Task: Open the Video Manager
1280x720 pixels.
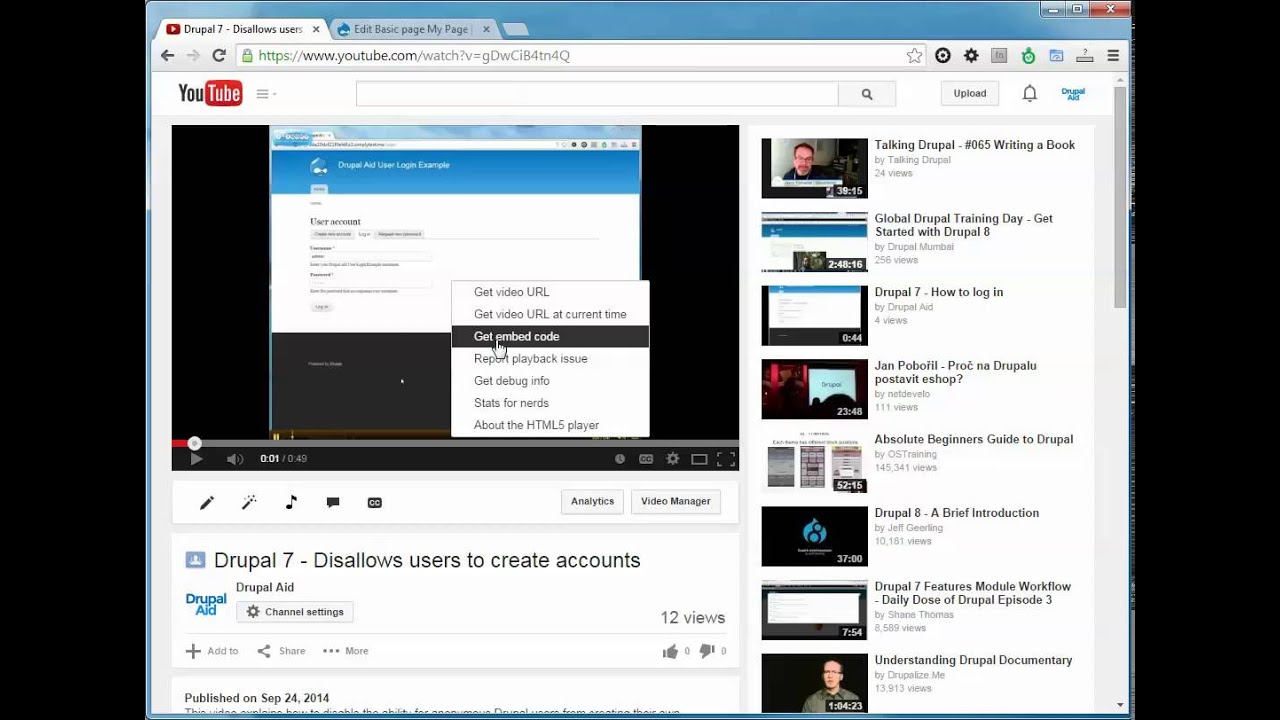Action: pyautogui.click(x=676, y=501)
